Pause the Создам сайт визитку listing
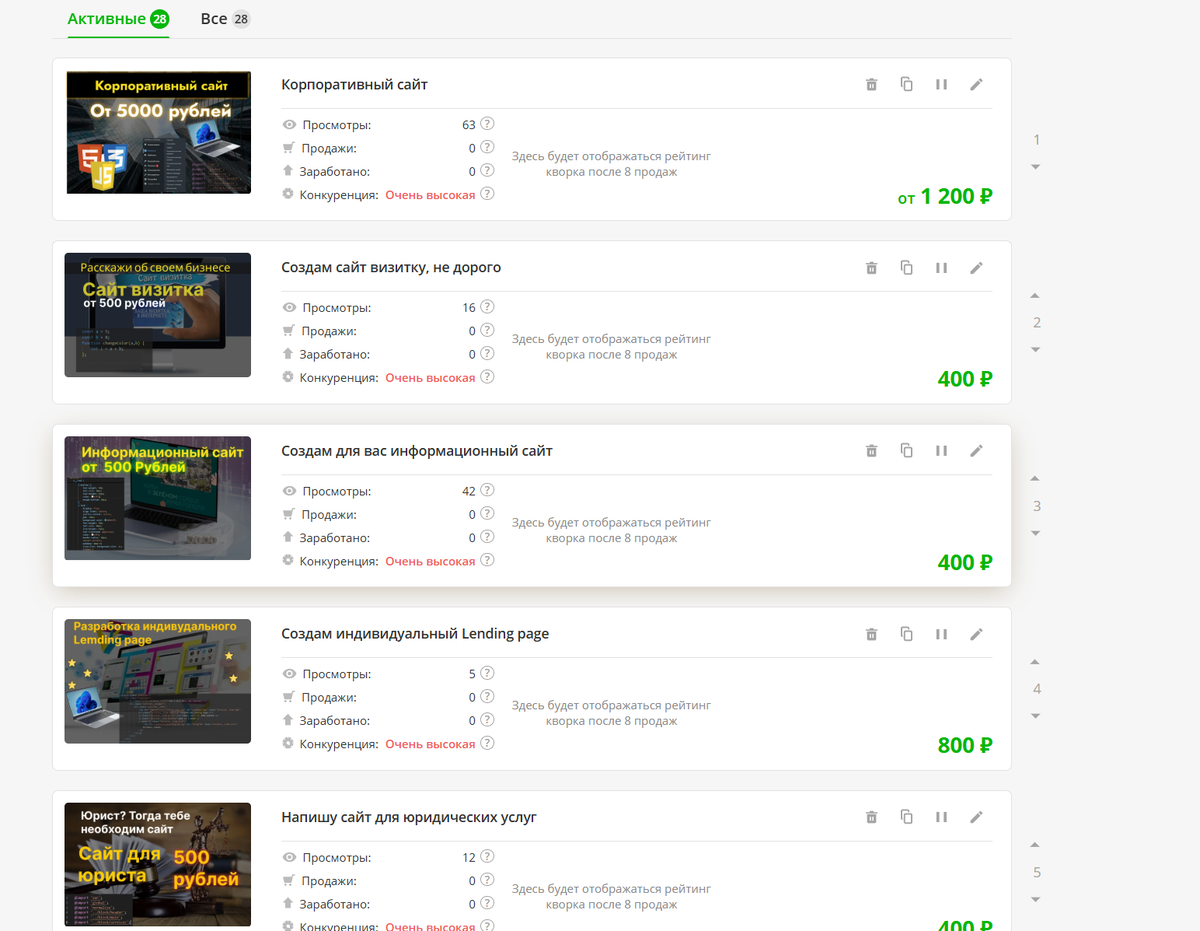This screenshot has width=1200, height=931. 941,267
